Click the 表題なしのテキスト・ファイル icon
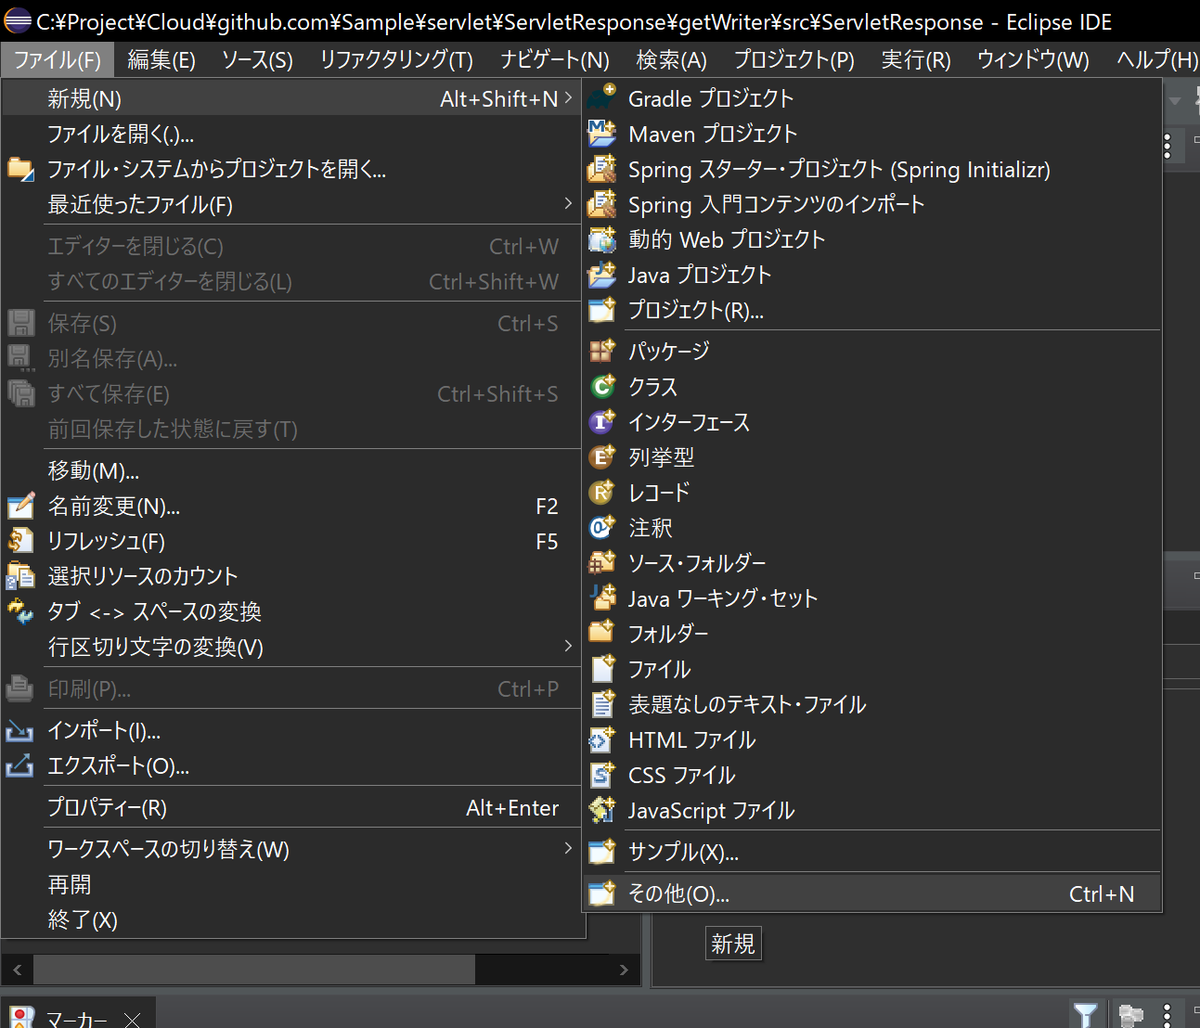This screenshot has width=1200, height=1028. [602, 704]
